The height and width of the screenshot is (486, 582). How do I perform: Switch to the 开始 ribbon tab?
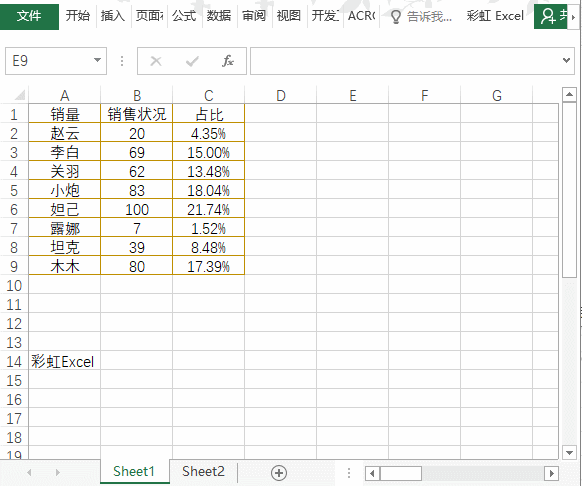click(78, 16)
